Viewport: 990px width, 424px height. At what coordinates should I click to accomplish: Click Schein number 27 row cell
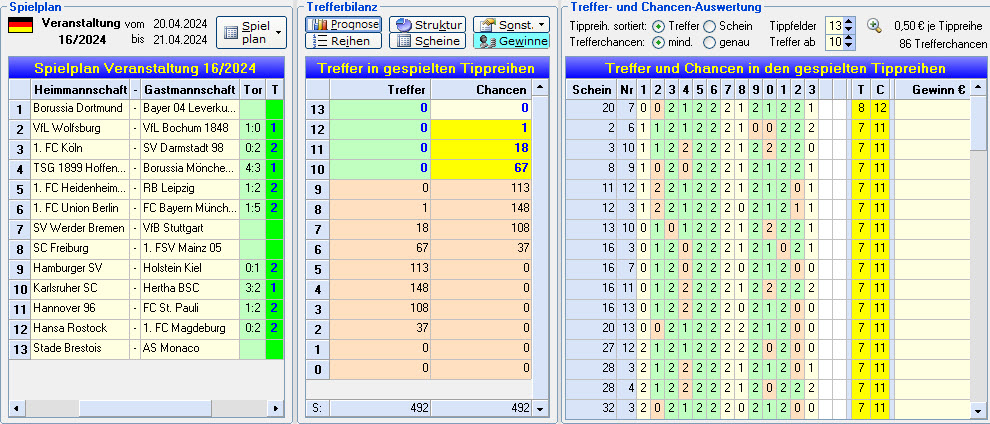pyautogui.click(x=591, y=348)
